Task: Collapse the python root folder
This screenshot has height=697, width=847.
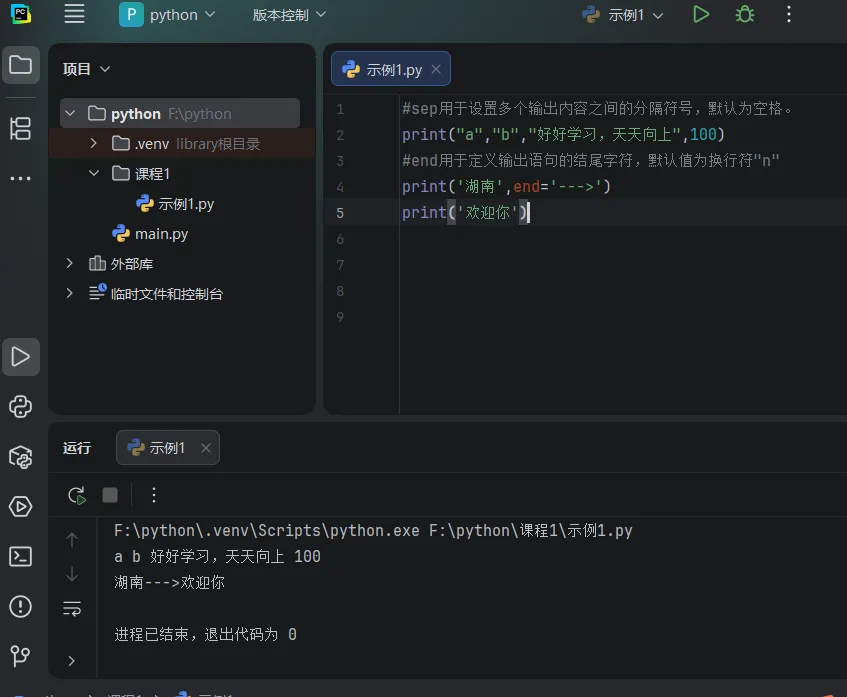Action: click(70, 113)
